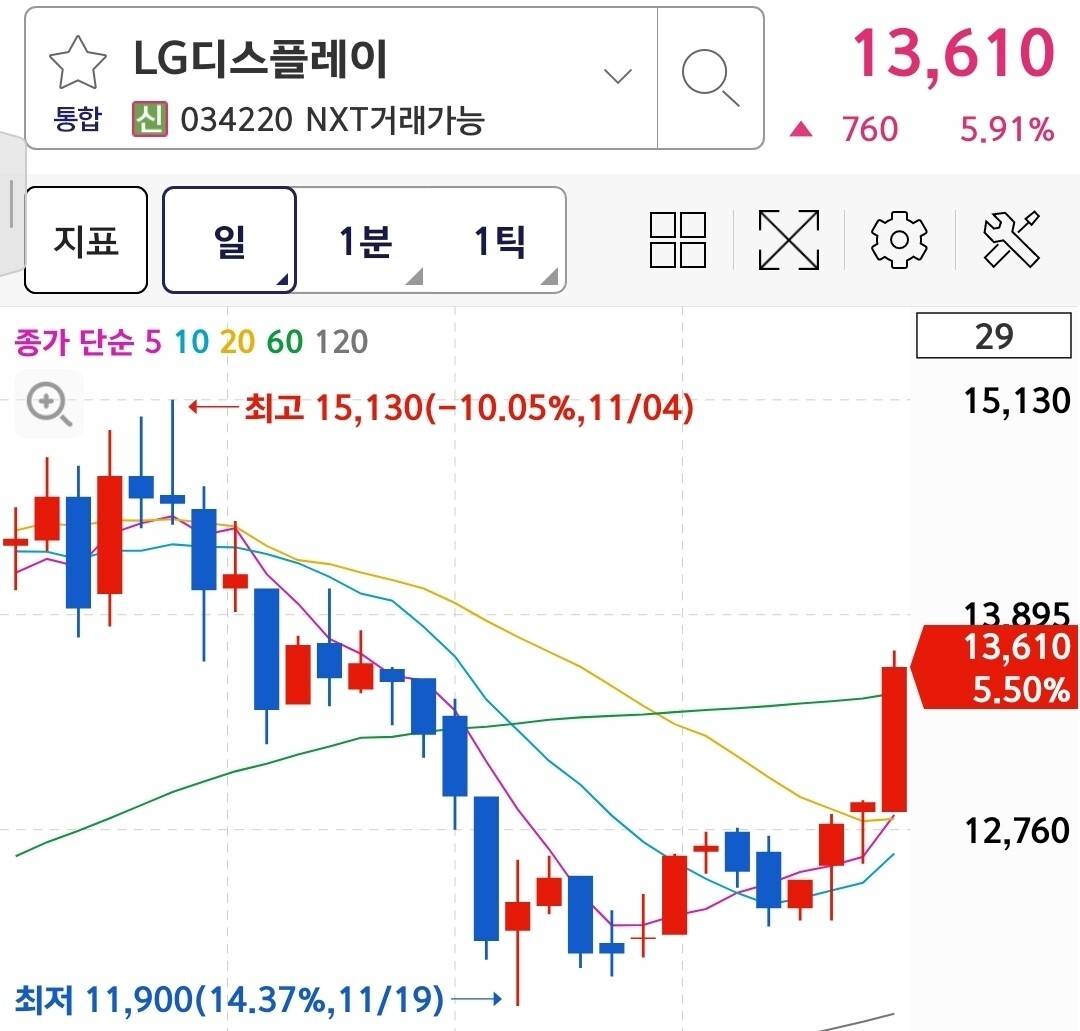Click the 12,760 price axis label
Image resolution: width=1080 pixels, height=1031 pixels.
[x=1017, y=831]
